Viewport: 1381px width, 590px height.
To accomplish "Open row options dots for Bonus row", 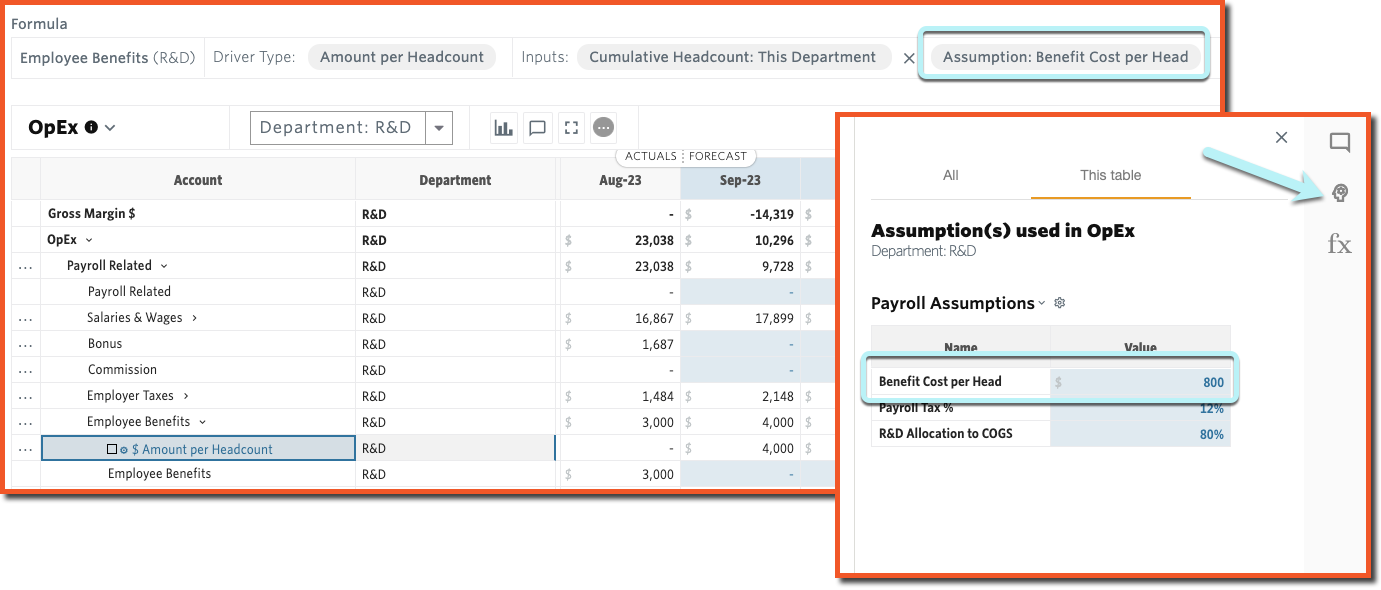I will 26,344.
